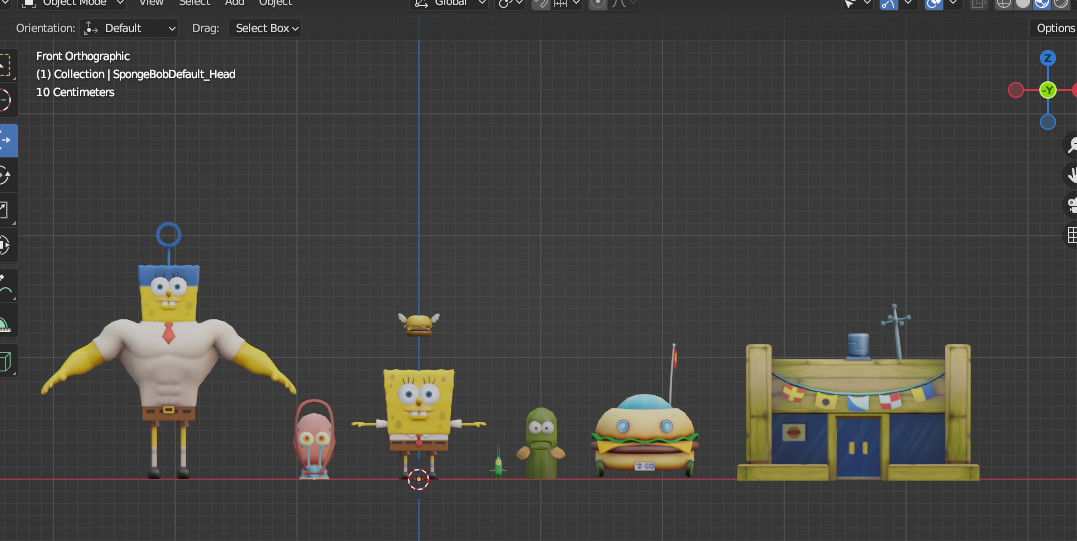Expand the overlays settings dropdown arrow

[x=953, y=3]
